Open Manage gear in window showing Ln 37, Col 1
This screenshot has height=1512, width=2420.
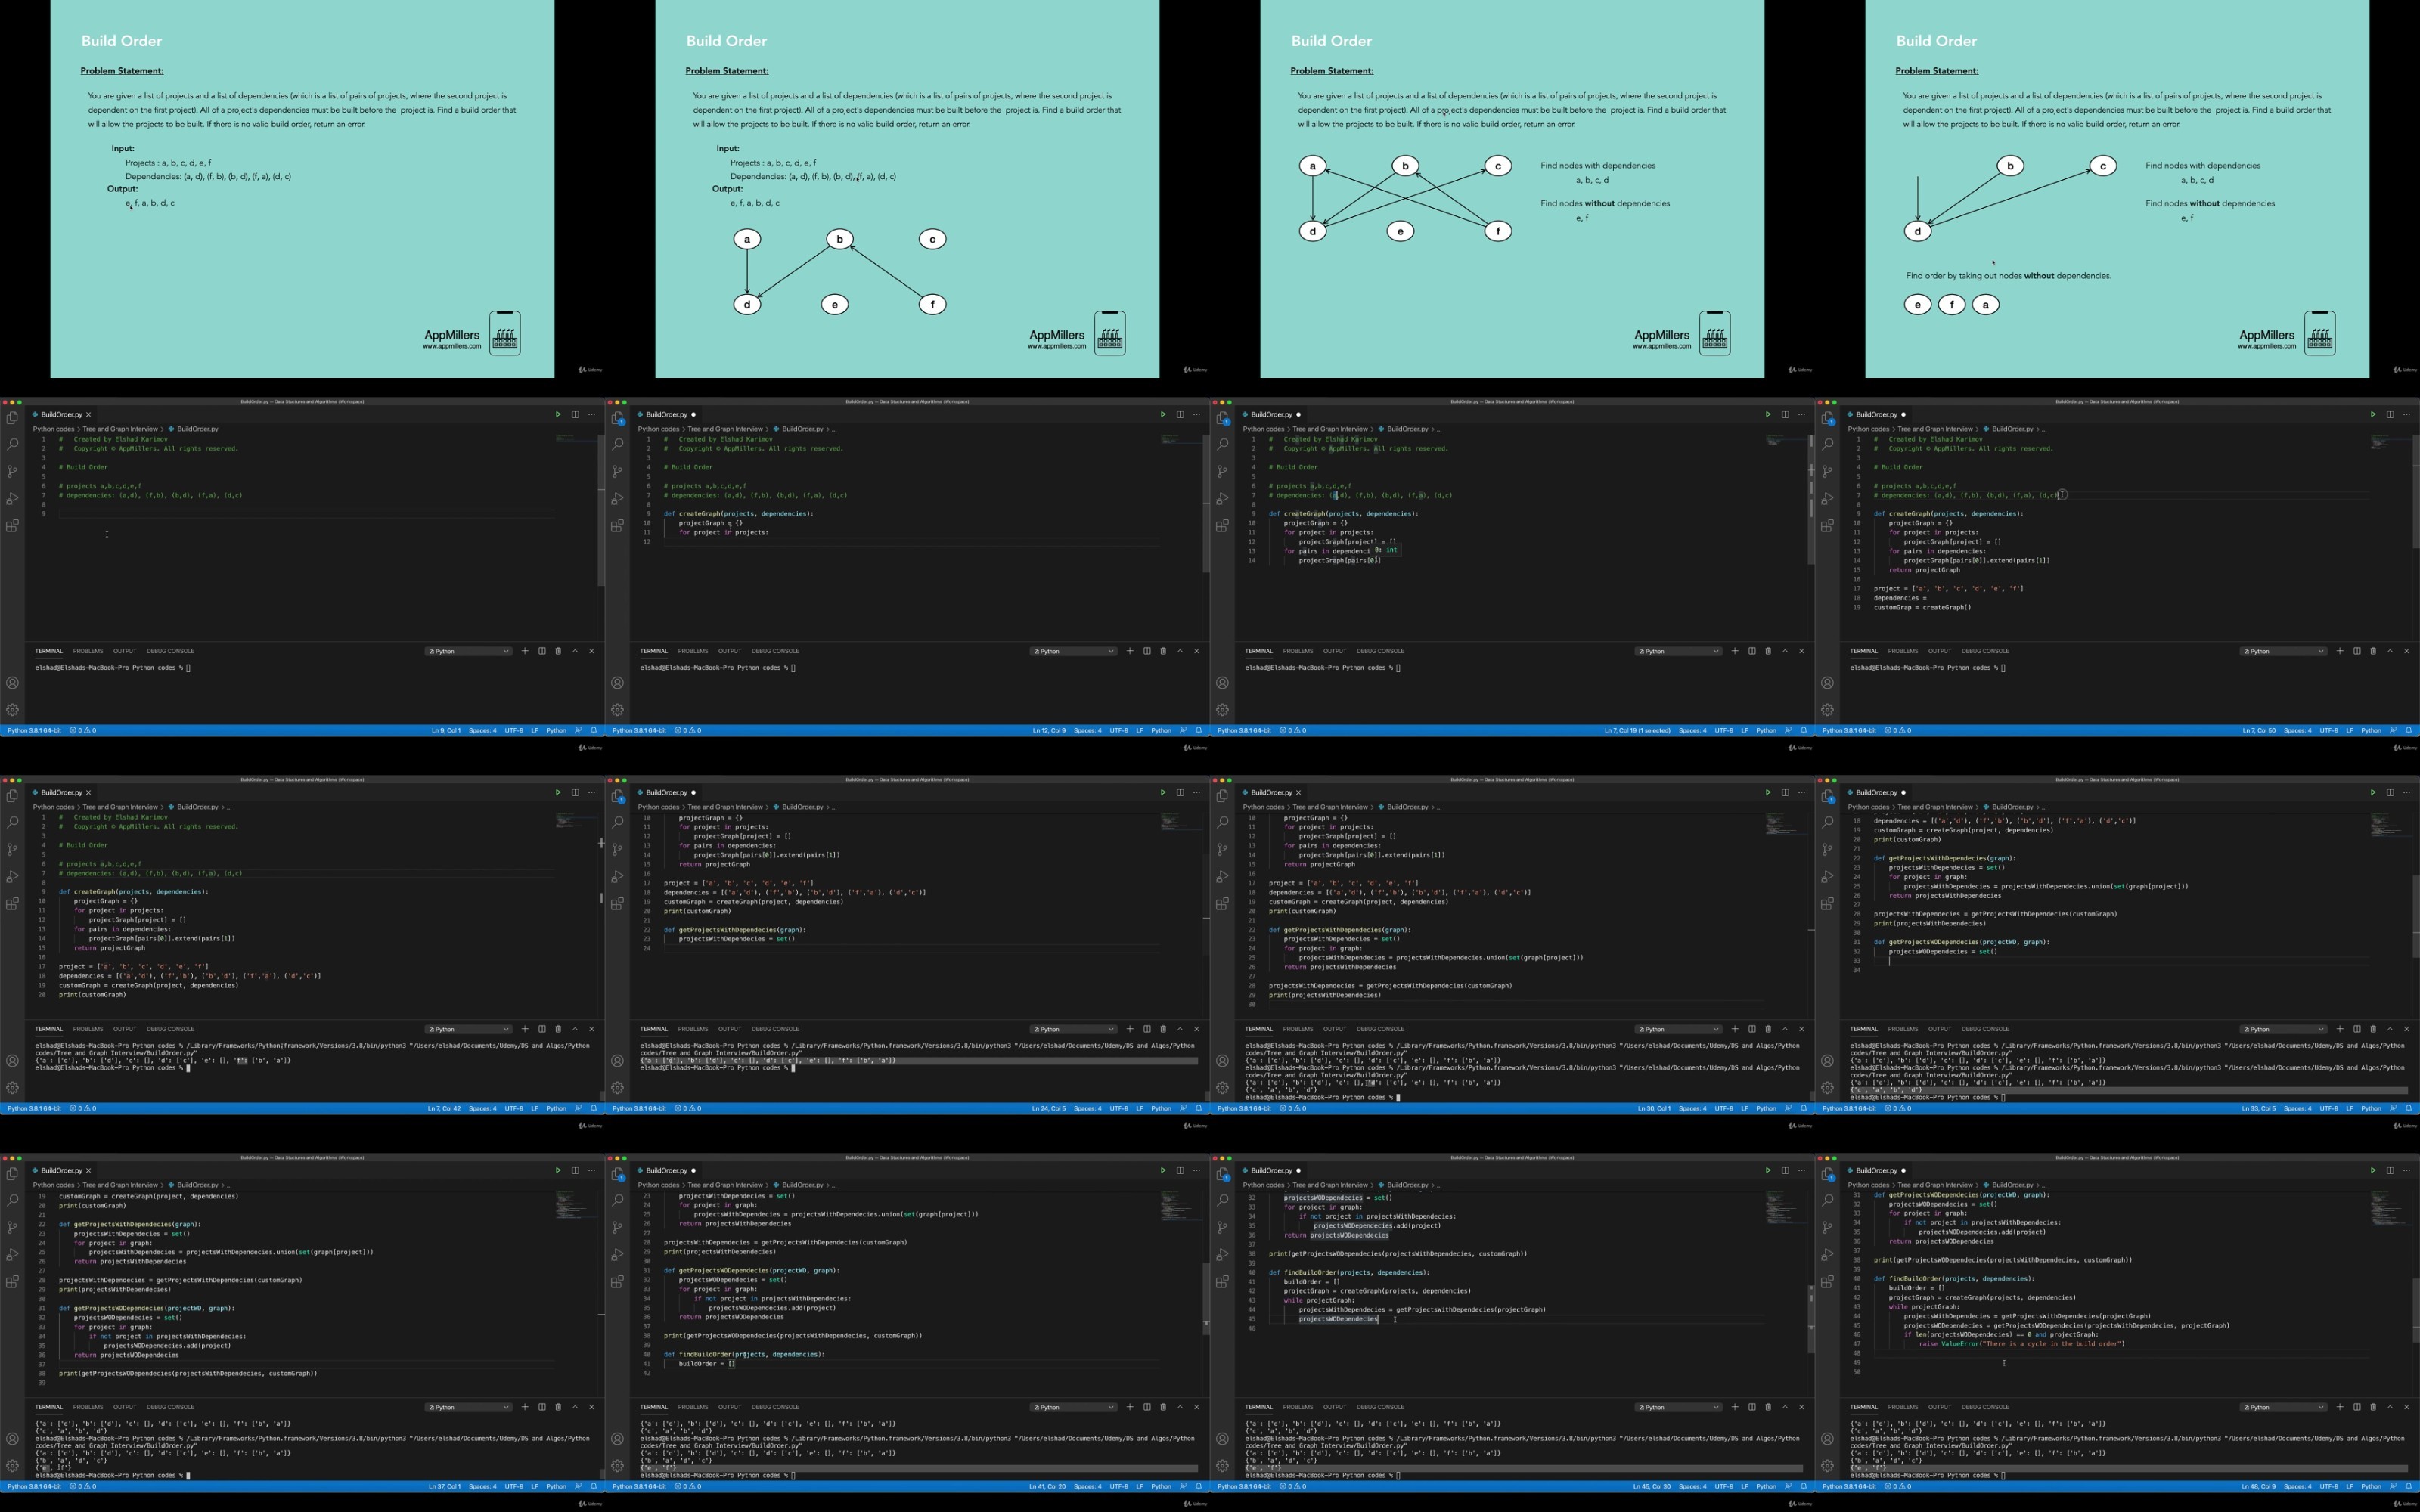[x=12, y=1466]
